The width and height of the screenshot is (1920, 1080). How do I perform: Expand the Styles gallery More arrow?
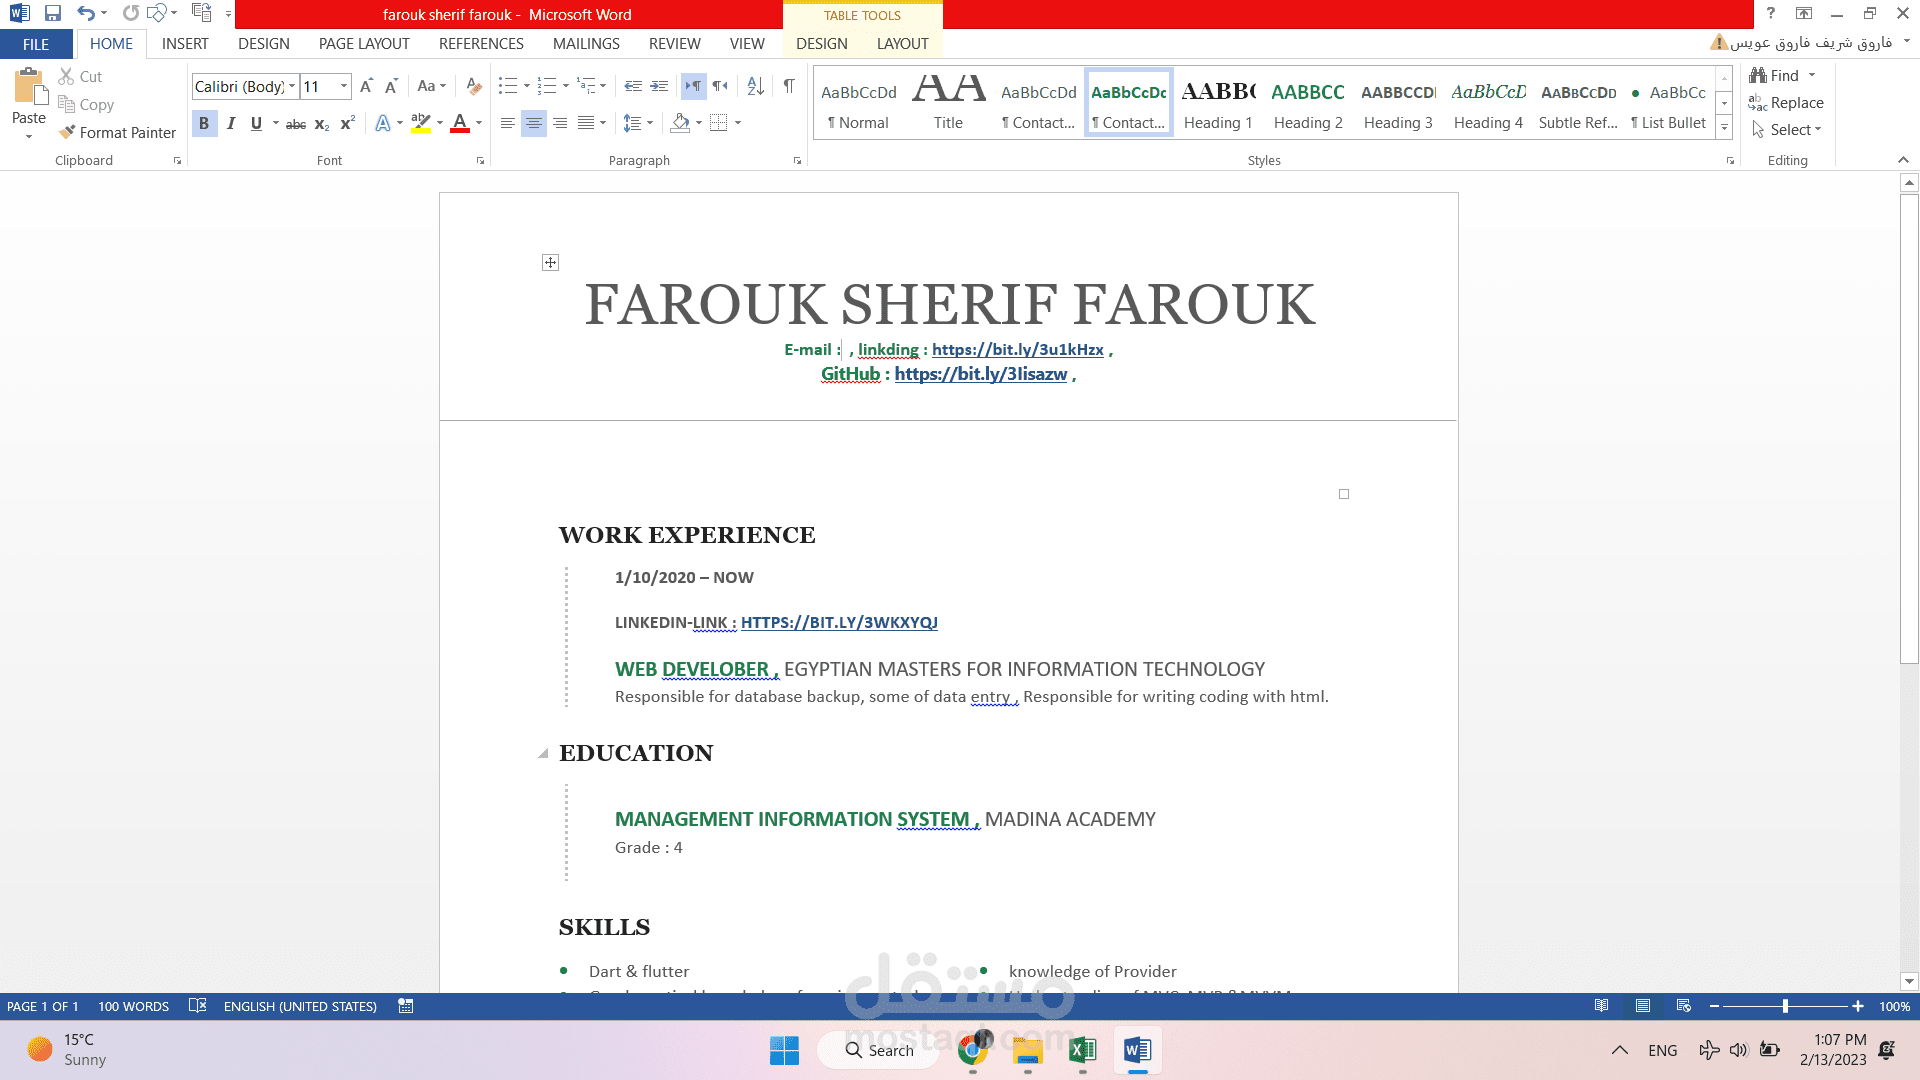click(x=1724, y=128)
